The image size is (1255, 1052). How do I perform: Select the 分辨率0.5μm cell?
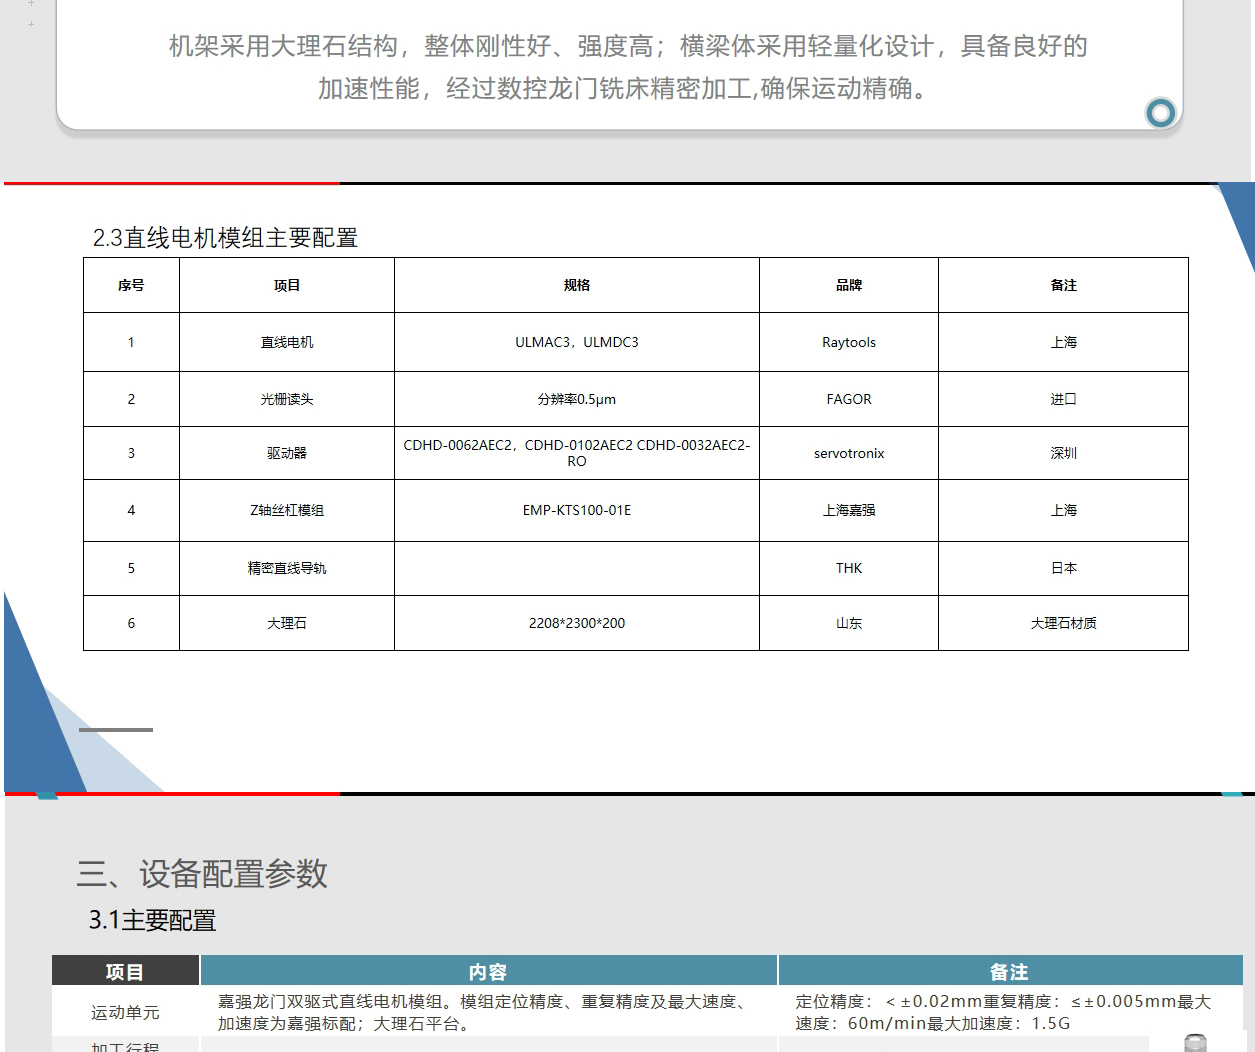tap(576, 400)
